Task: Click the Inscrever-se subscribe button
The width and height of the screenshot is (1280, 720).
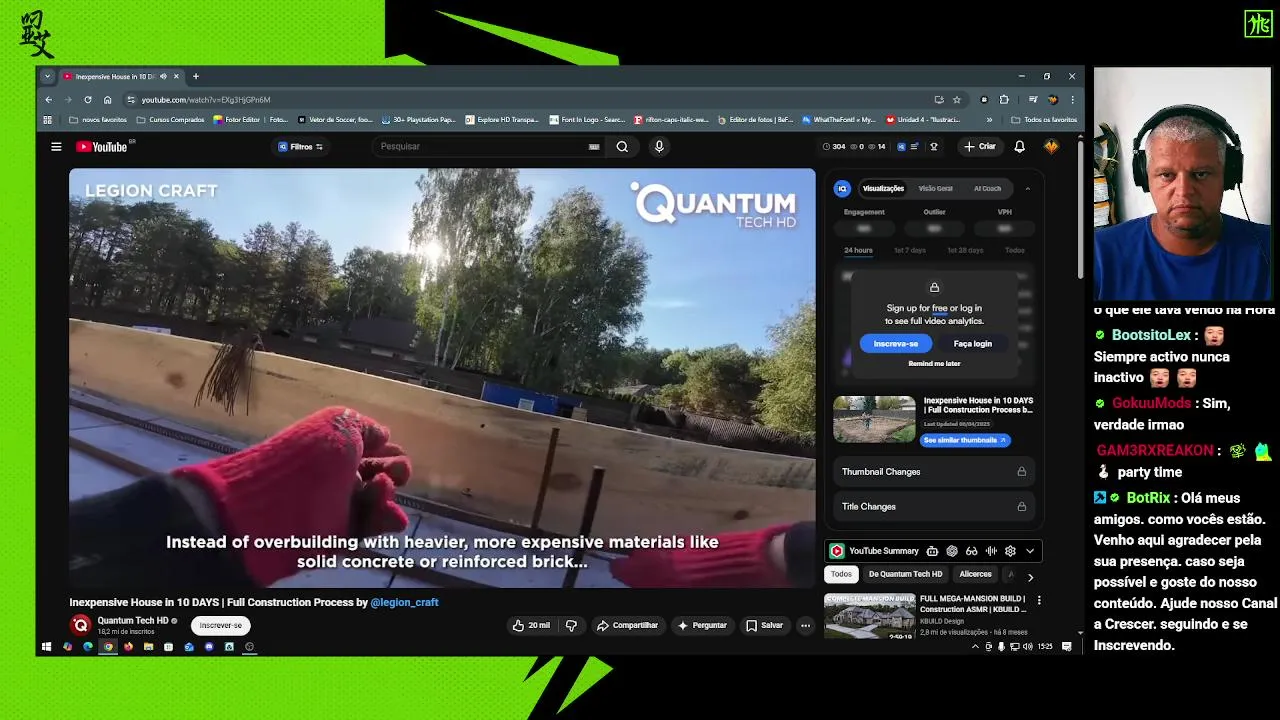Action: (221, 625)
